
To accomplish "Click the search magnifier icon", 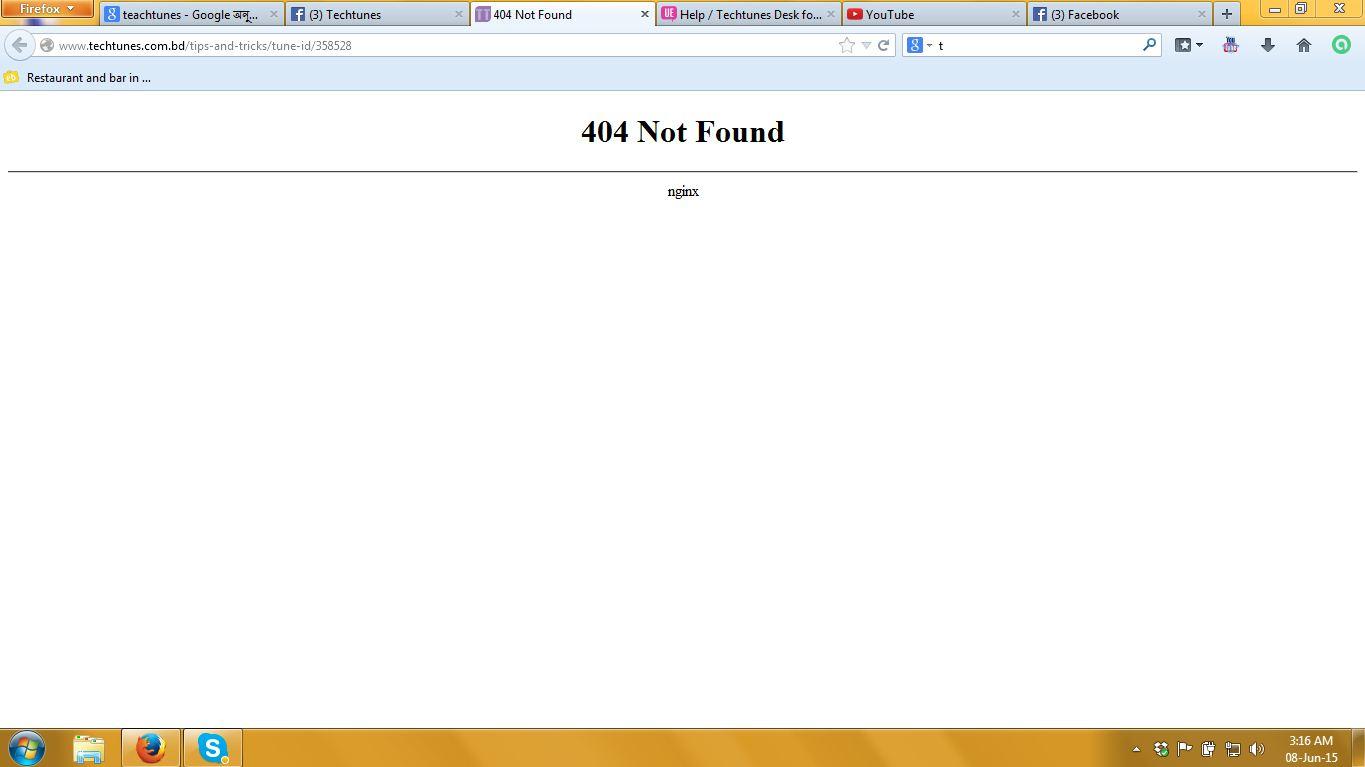I will click(x=1149, y=45).
